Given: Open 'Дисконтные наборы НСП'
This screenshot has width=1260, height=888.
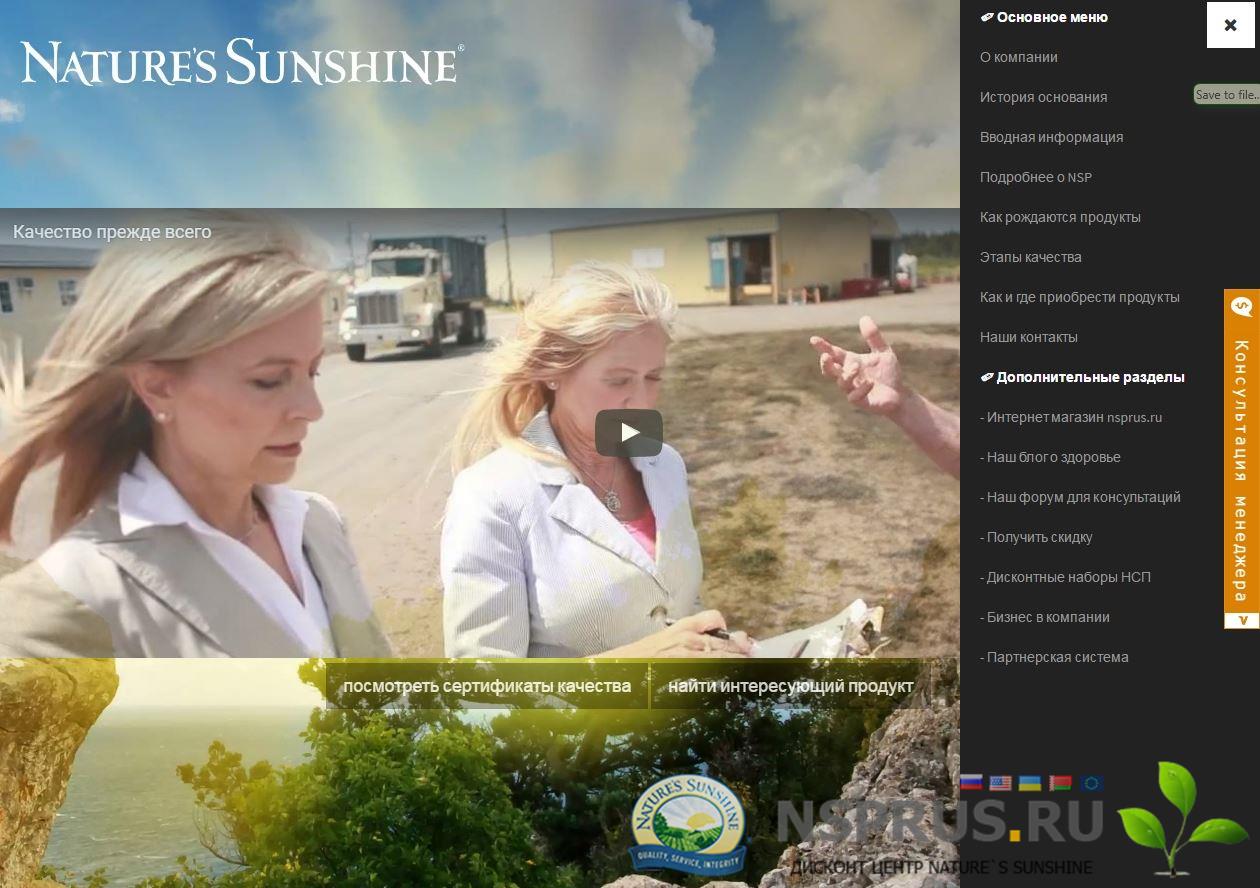Looking at the screenshot, I should tap(1065, 577).
